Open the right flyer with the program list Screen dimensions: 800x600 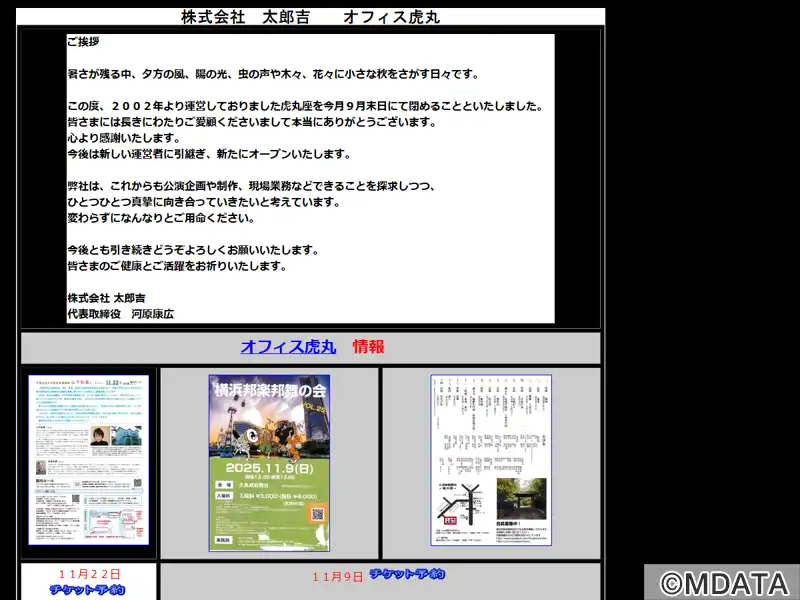[490, 460]
